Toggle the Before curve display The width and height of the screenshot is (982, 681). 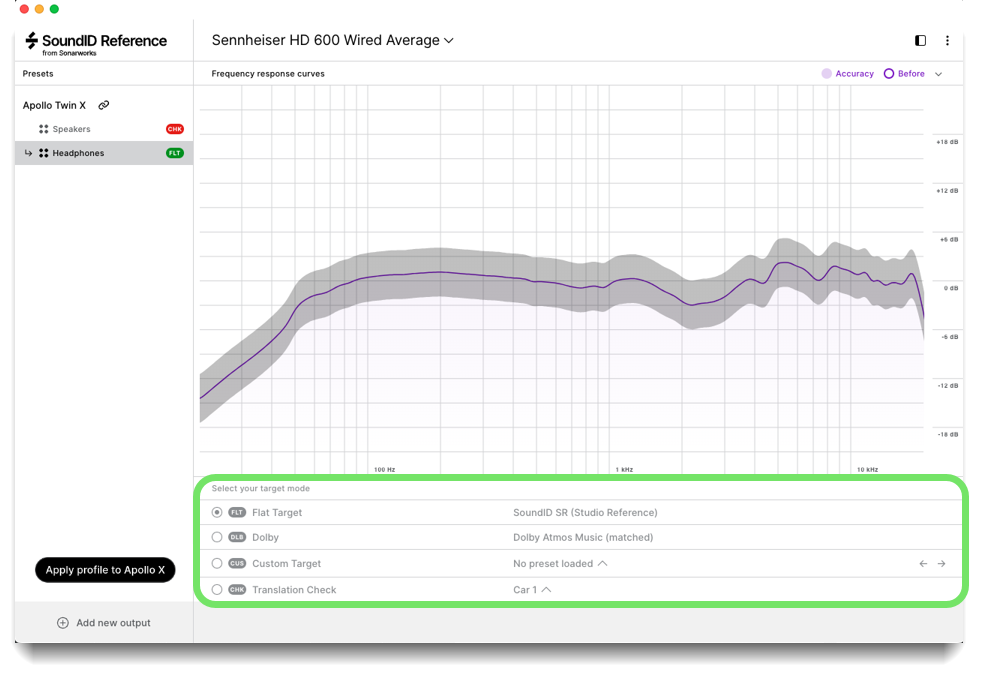point(904,74)
